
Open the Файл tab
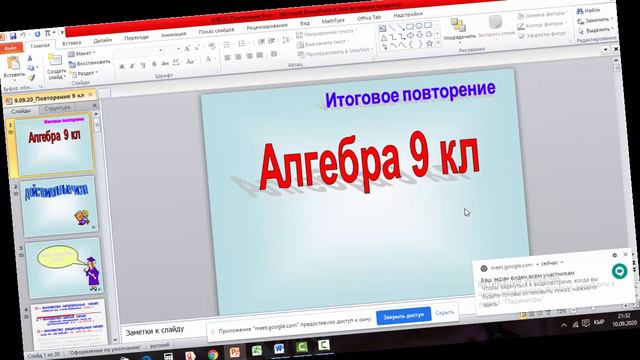pos(11,48)
